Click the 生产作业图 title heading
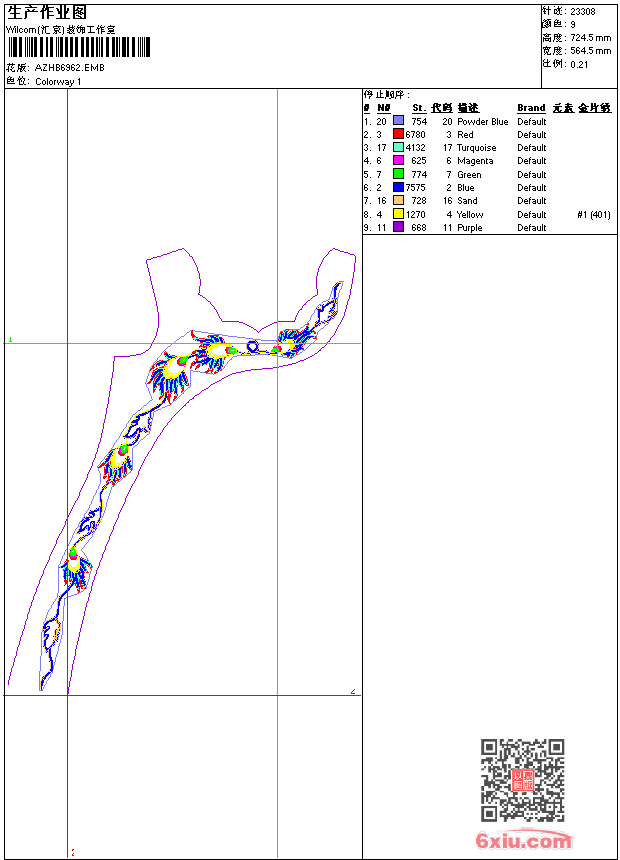The image size is (620, 860). [x=47, y=12]
